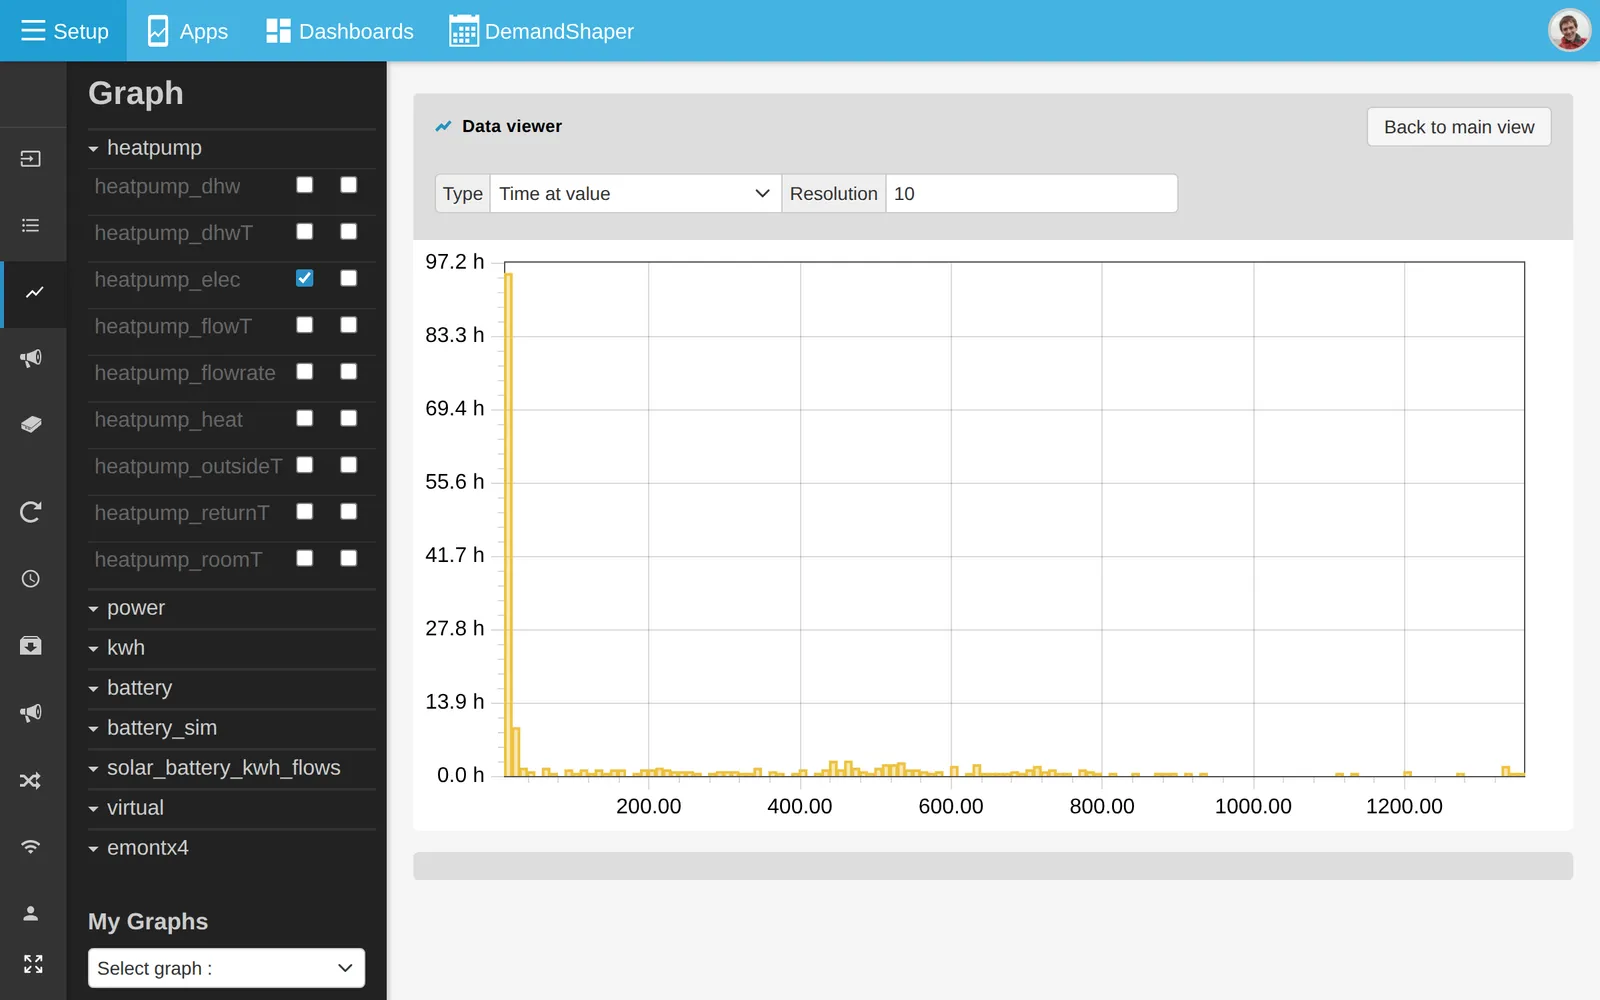1600x1000 pixels.
Task: Uncheck heatpump_elec left axis checkbox
Action: tap(305, 278)
